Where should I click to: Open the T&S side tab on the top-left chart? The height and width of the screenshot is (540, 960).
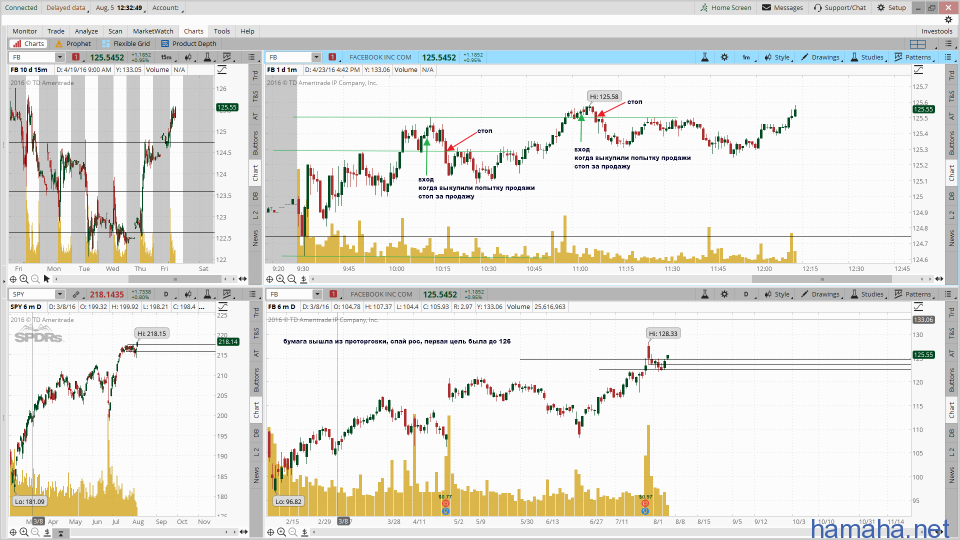tap(255, 96)
